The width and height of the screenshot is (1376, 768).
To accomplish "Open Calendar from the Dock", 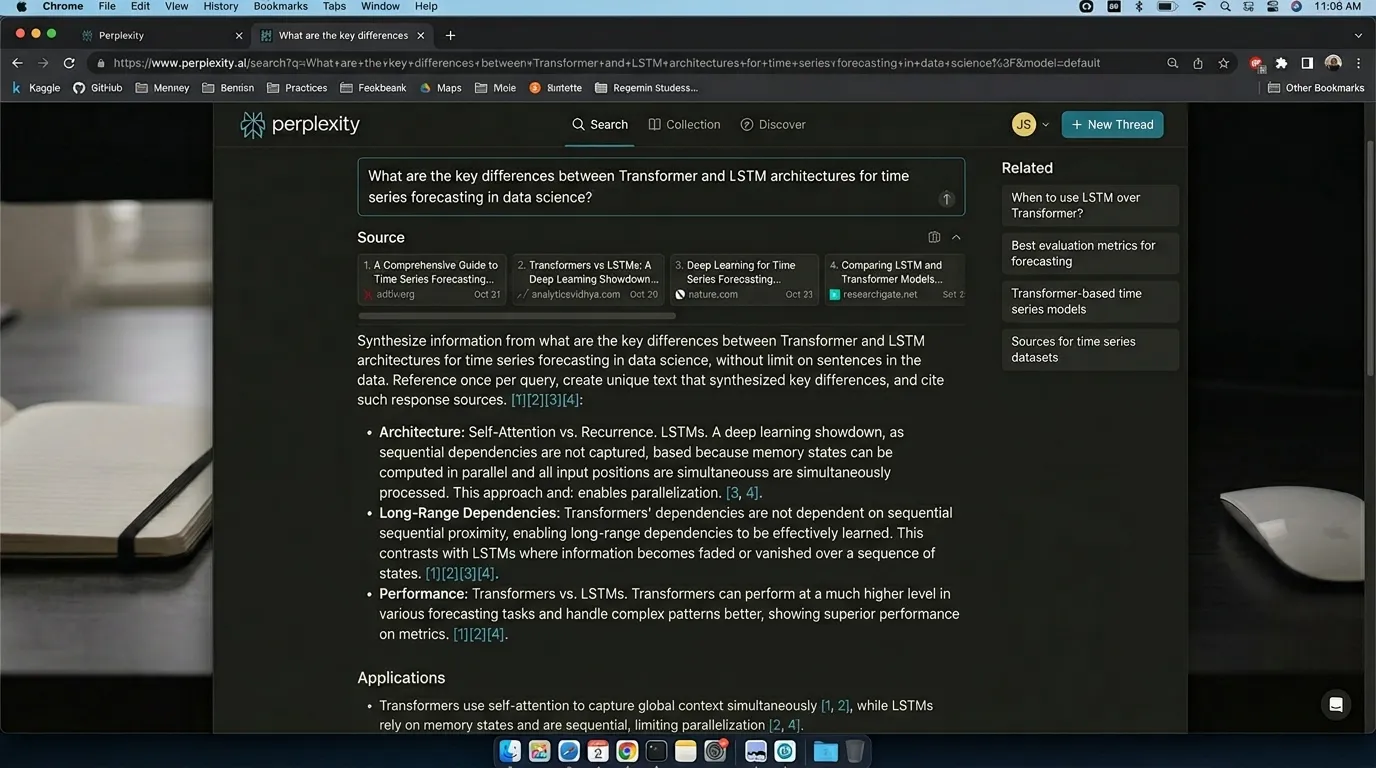I will (598, 751).
